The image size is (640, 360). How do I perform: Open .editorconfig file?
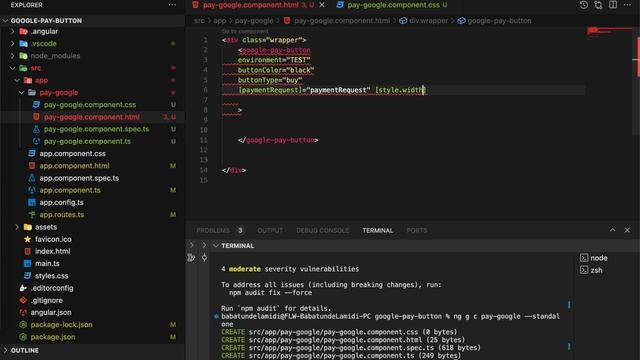(52, 288)
